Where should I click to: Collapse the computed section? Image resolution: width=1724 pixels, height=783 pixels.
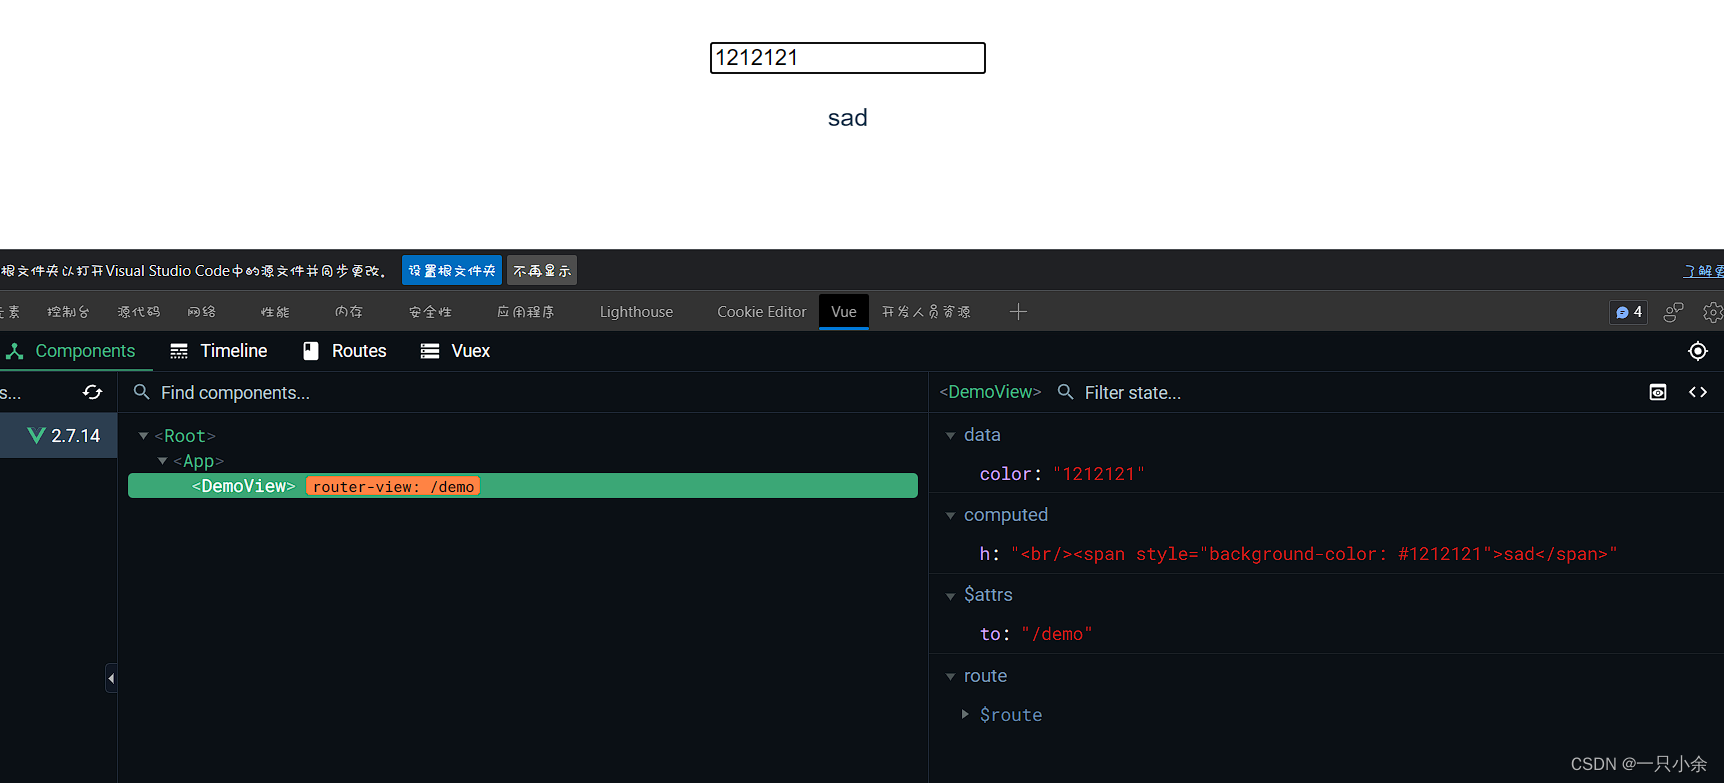click(950, 516)
